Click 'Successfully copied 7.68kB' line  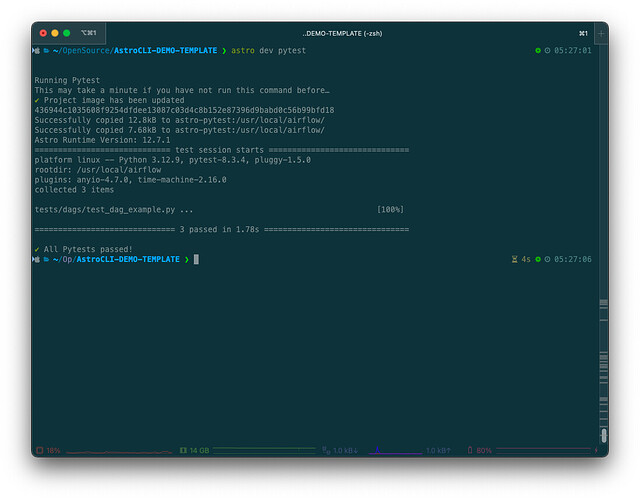[179, 130]
